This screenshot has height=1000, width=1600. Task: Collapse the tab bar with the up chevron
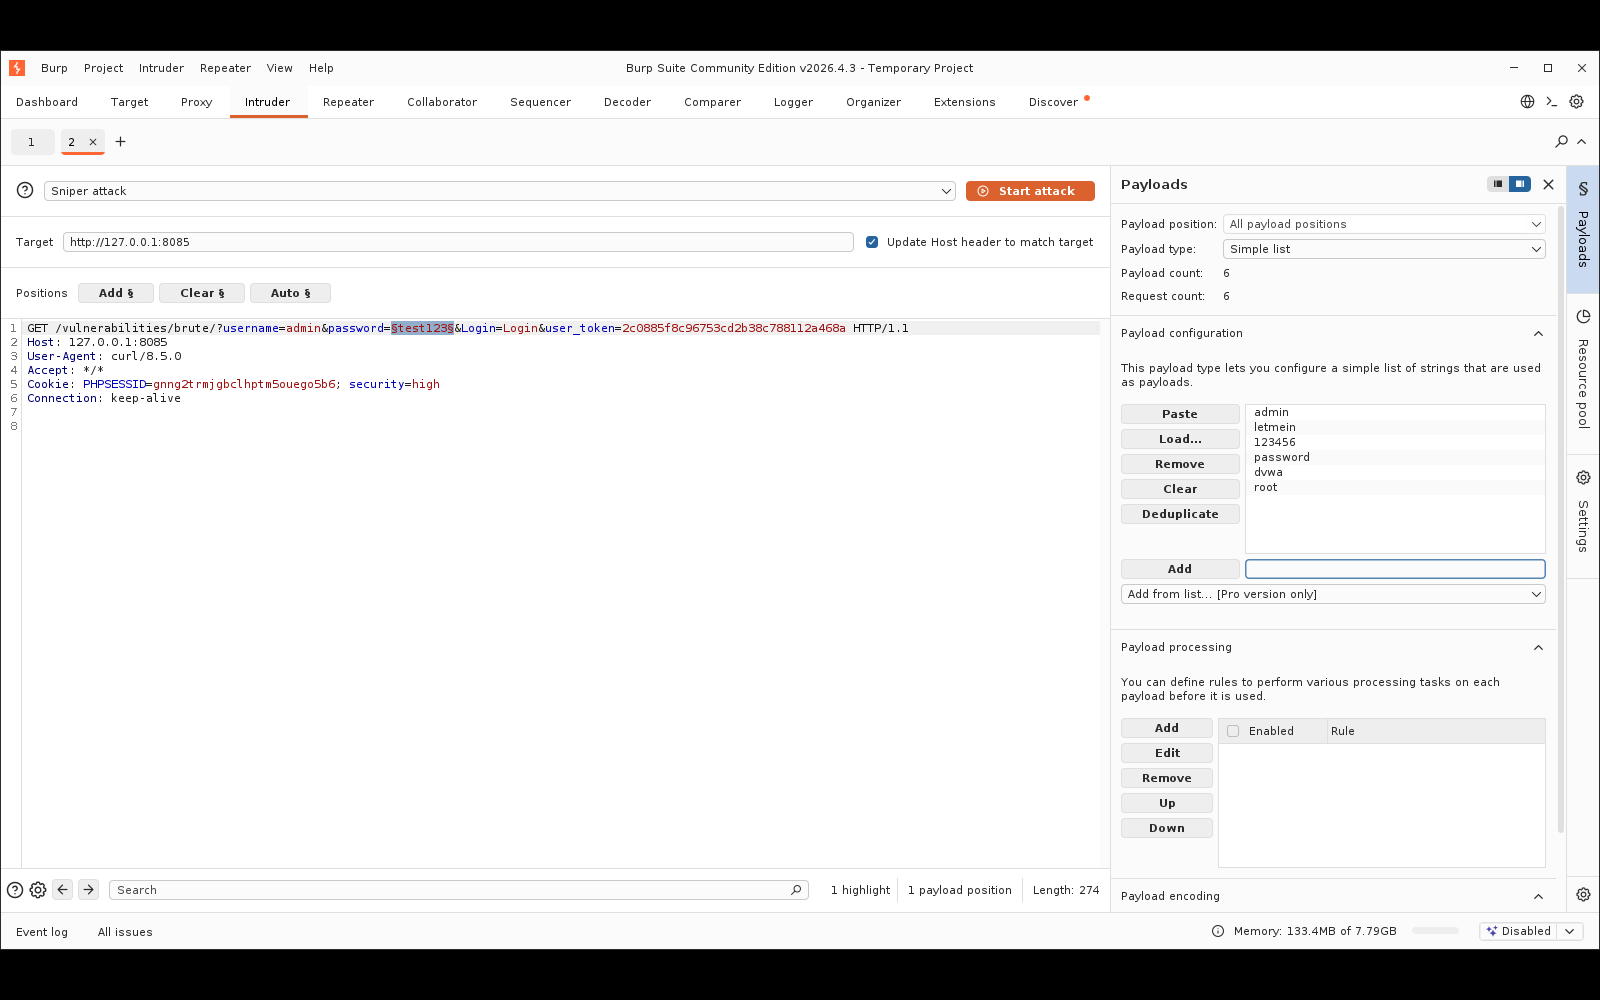coord(1582,142)
